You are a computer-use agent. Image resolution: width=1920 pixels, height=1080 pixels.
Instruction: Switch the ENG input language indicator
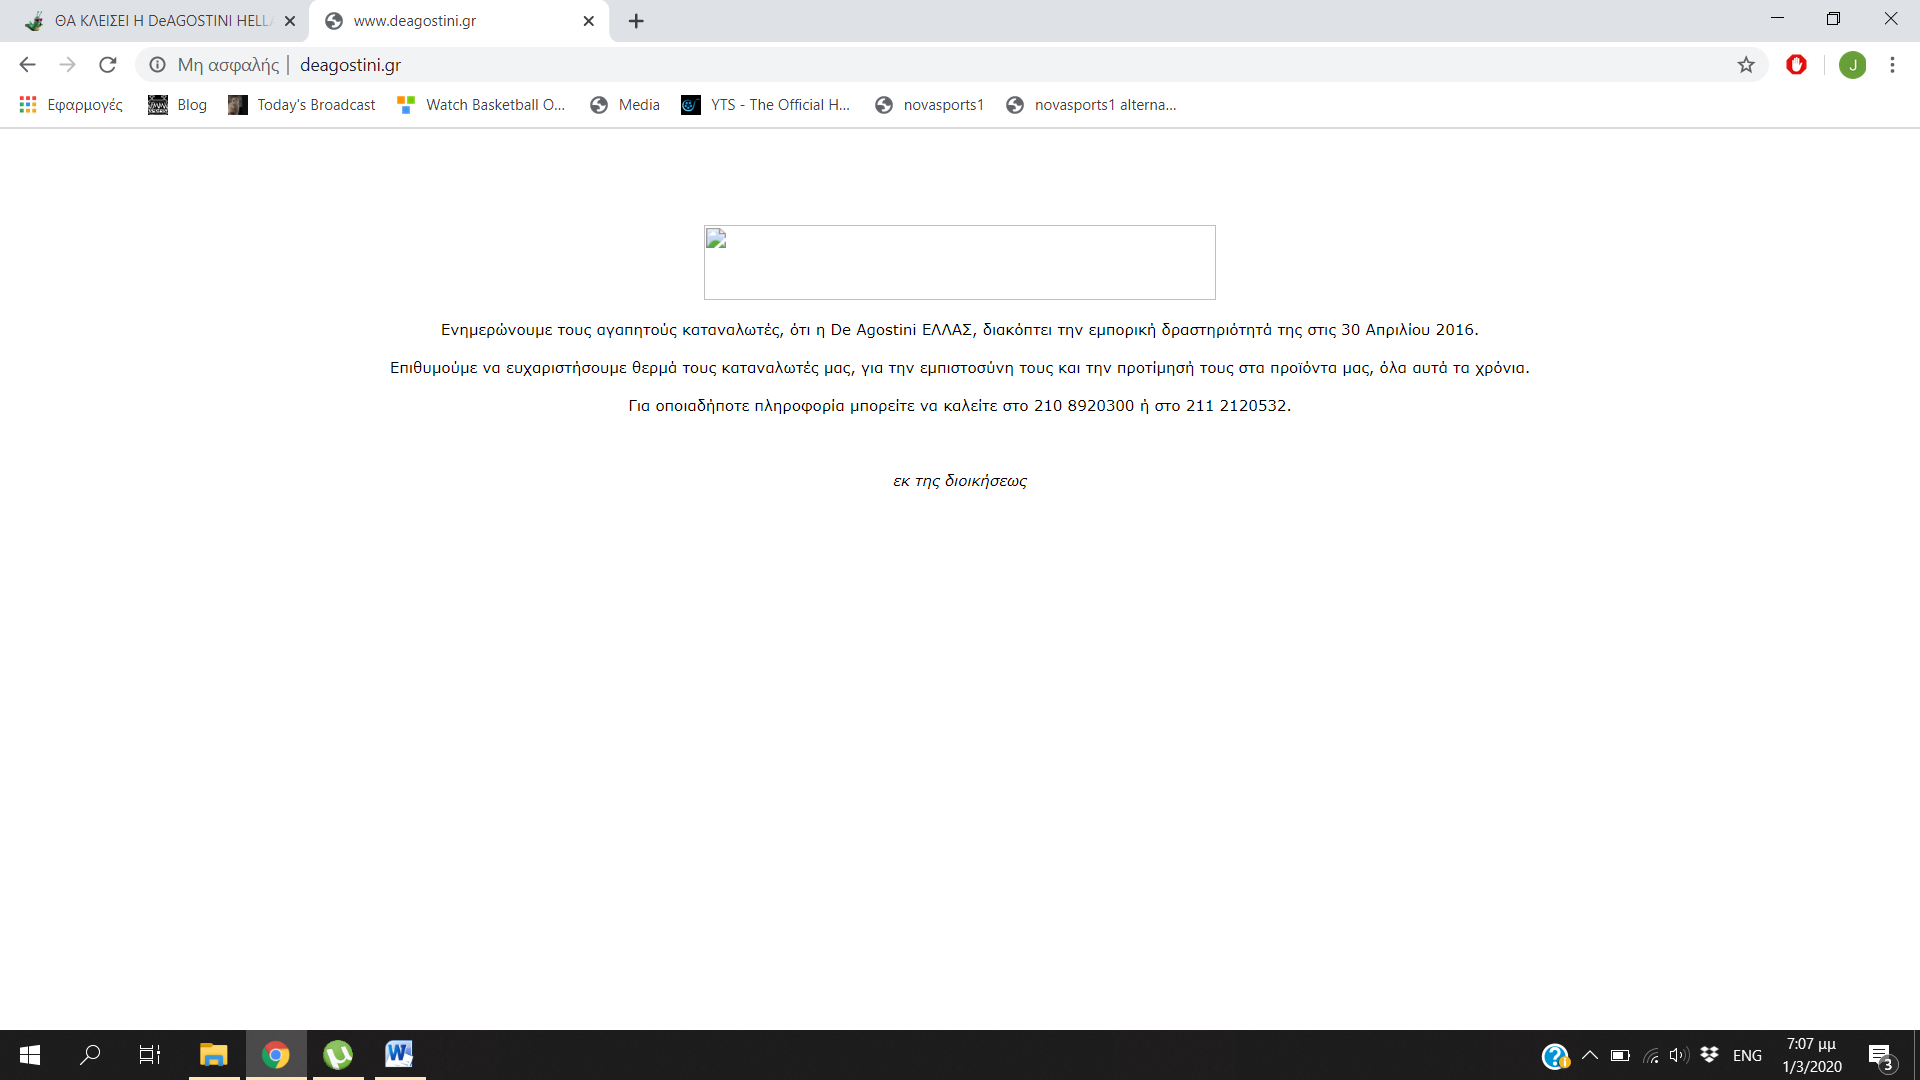1747,1056
